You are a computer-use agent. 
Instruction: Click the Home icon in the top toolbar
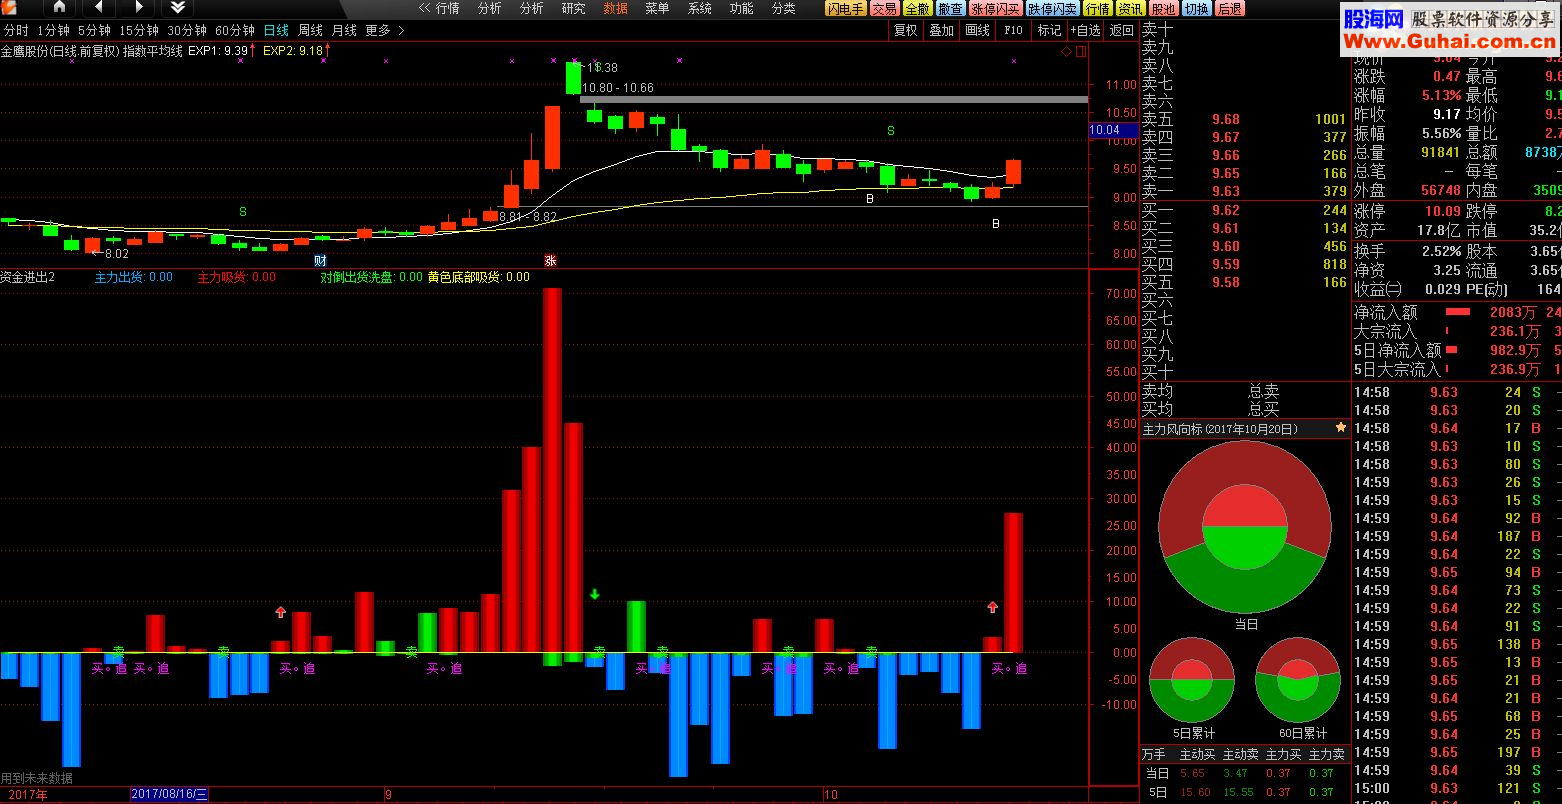59,8
